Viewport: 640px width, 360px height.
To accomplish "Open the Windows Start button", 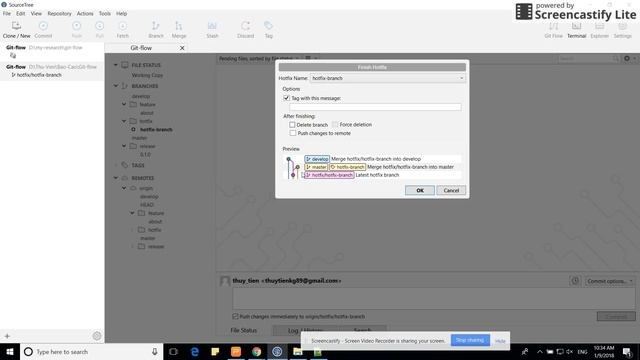I will click(10, 352).
